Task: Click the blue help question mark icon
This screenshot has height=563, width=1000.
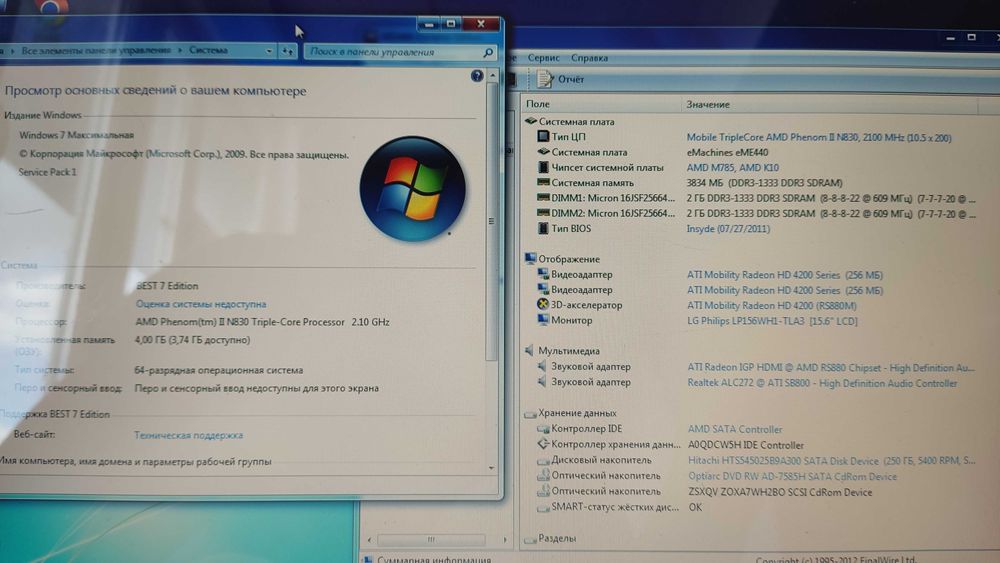Action: (x=476, y=76)
